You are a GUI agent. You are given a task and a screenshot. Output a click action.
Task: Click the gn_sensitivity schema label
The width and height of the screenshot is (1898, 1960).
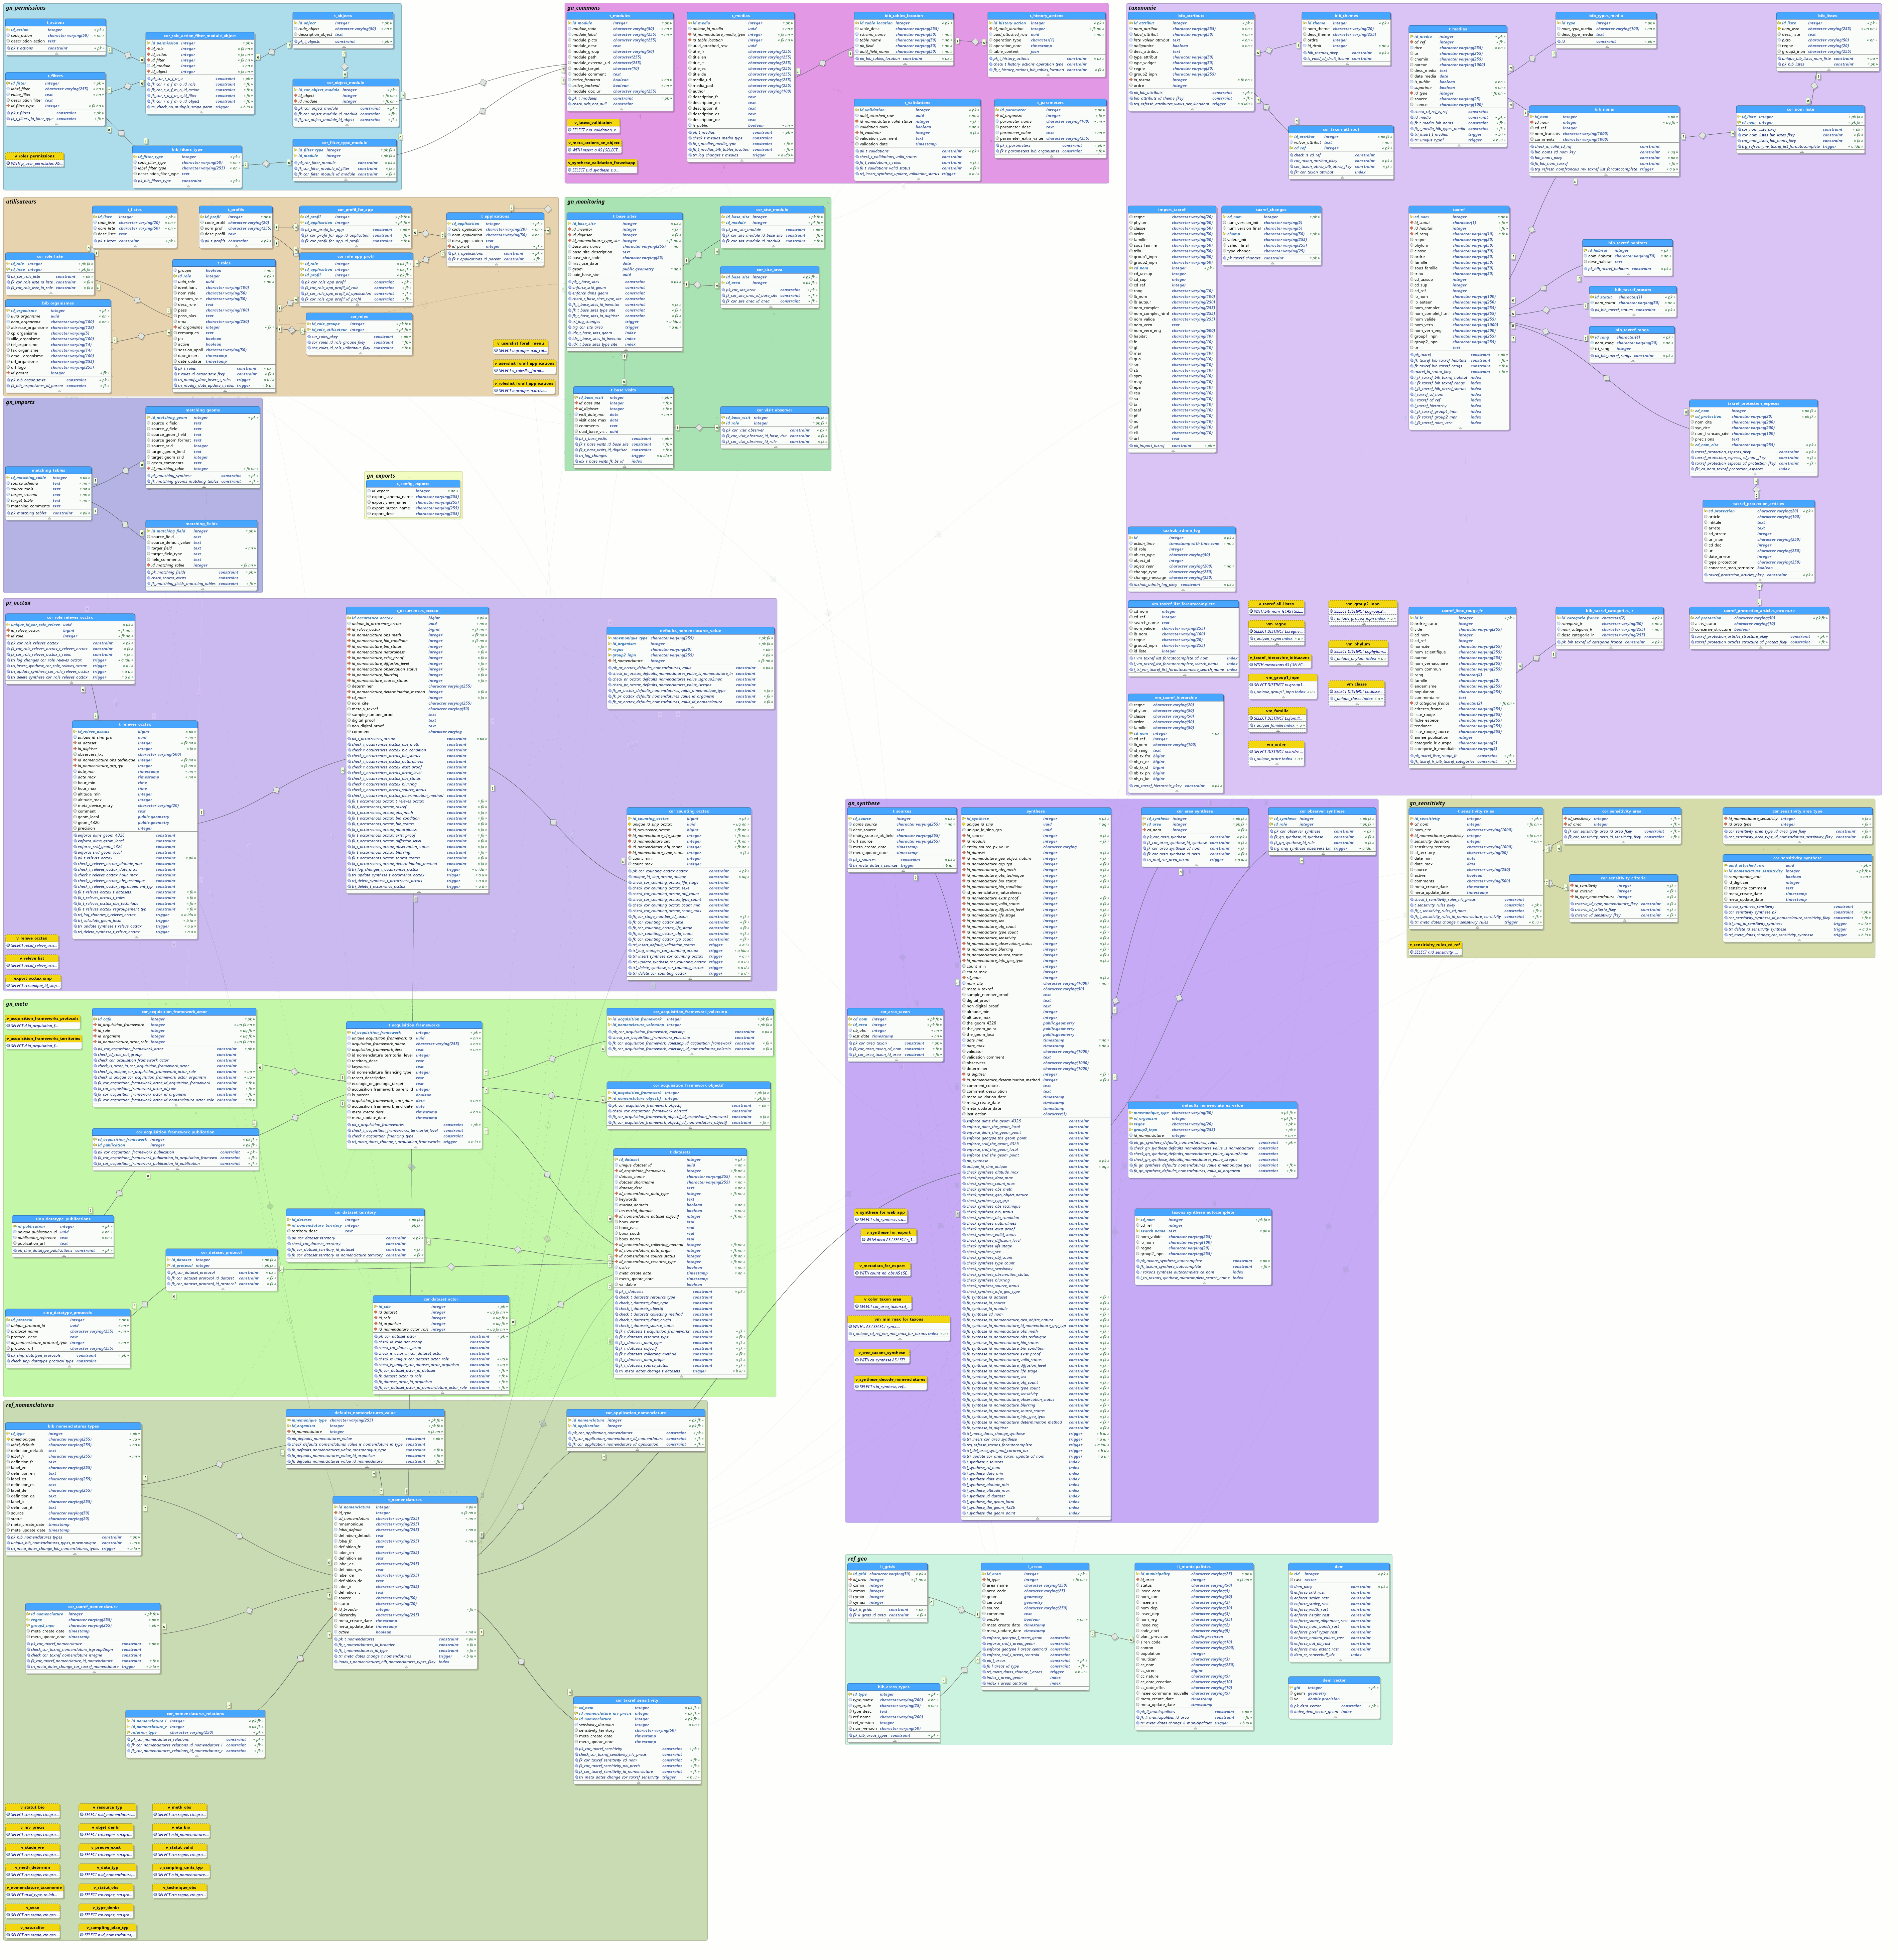tap(1428, 804)
